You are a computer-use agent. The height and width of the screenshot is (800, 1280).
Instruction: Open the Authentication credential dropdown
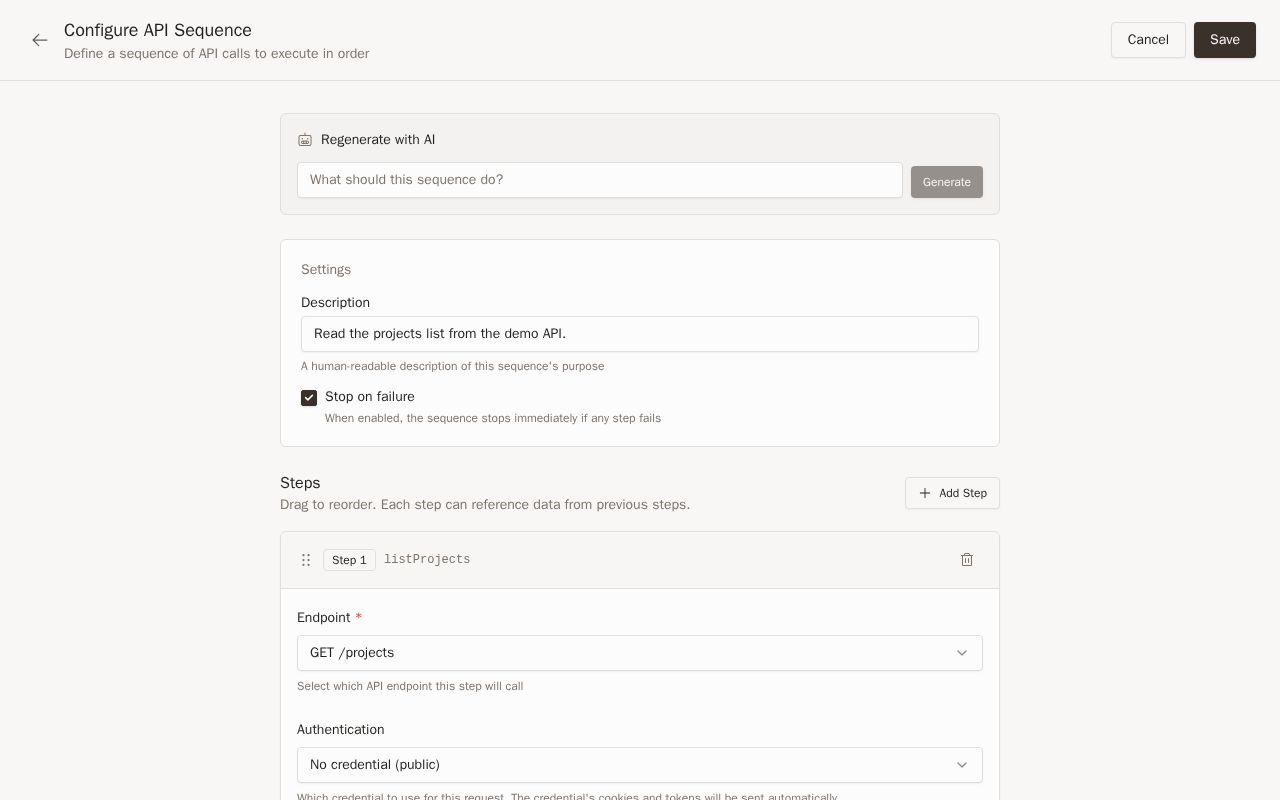point(640,765)
